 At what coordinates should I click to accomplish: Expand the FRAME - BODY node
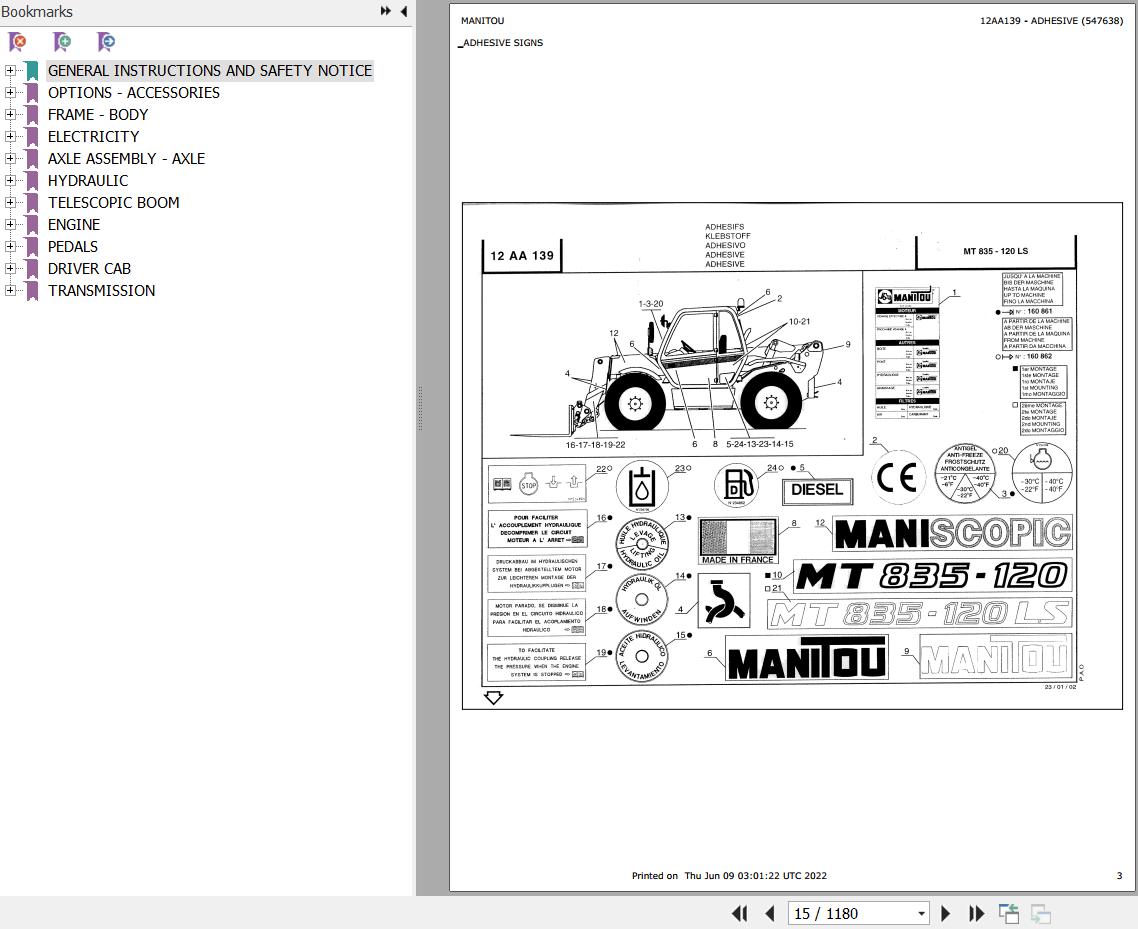tap(10, 115)
